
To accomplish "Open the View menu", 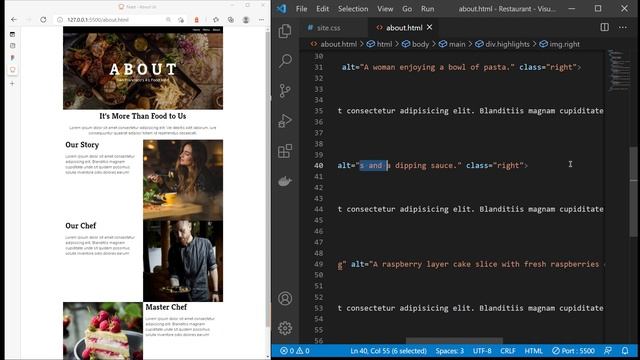I will [x=385, y=9].
